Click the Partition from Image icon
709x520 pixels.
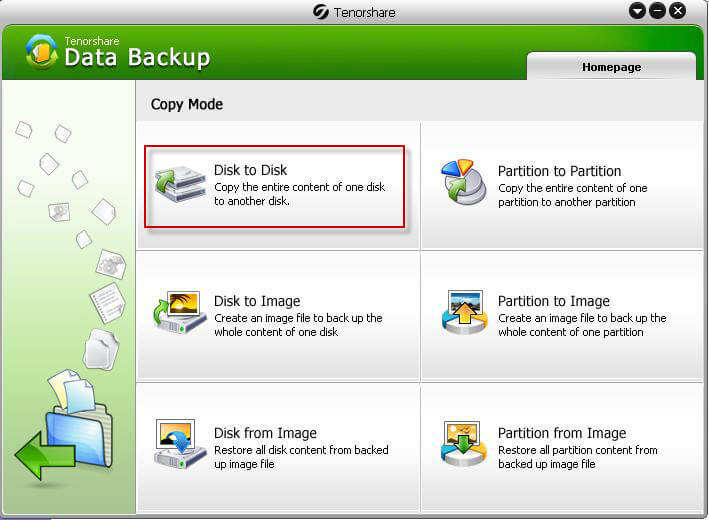click(x=464, y=444)
